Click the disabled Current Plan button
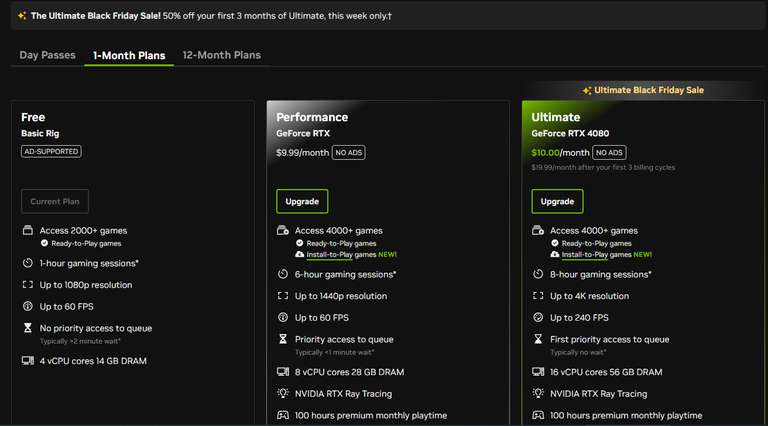The image size is (768, 426). pyautogui.click(x=55, y=201)
